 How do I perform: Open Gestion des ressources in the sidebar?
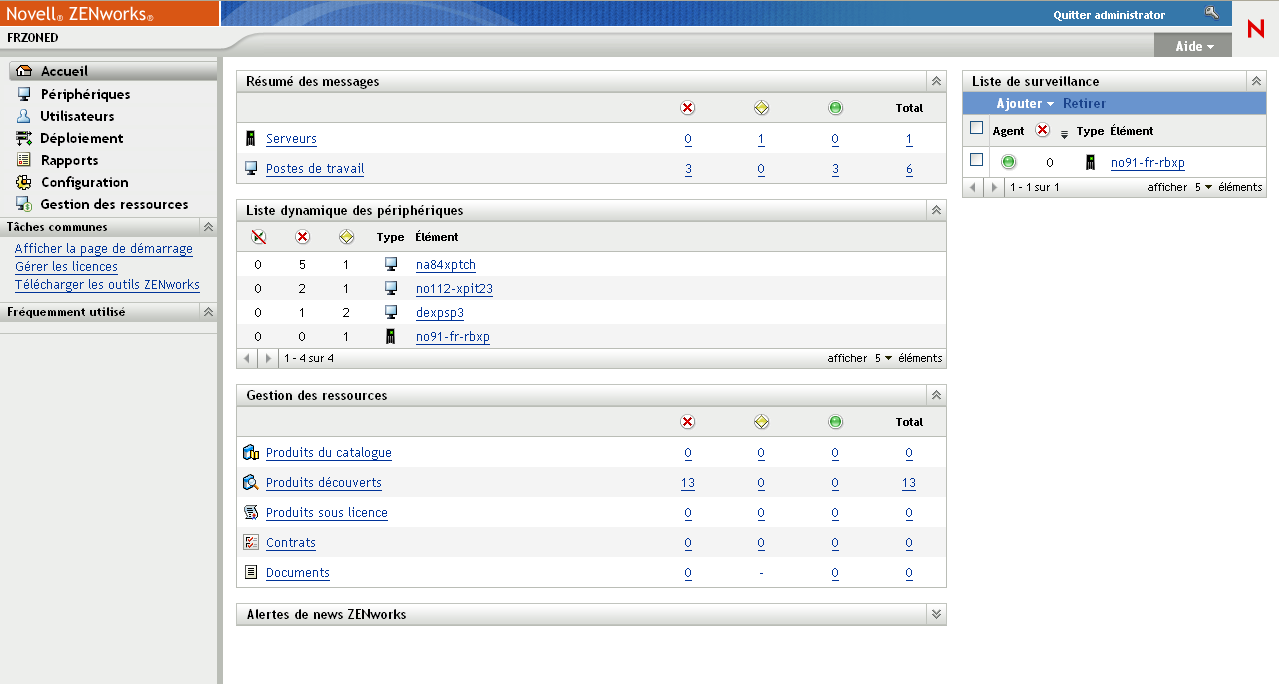pos(114,204)
